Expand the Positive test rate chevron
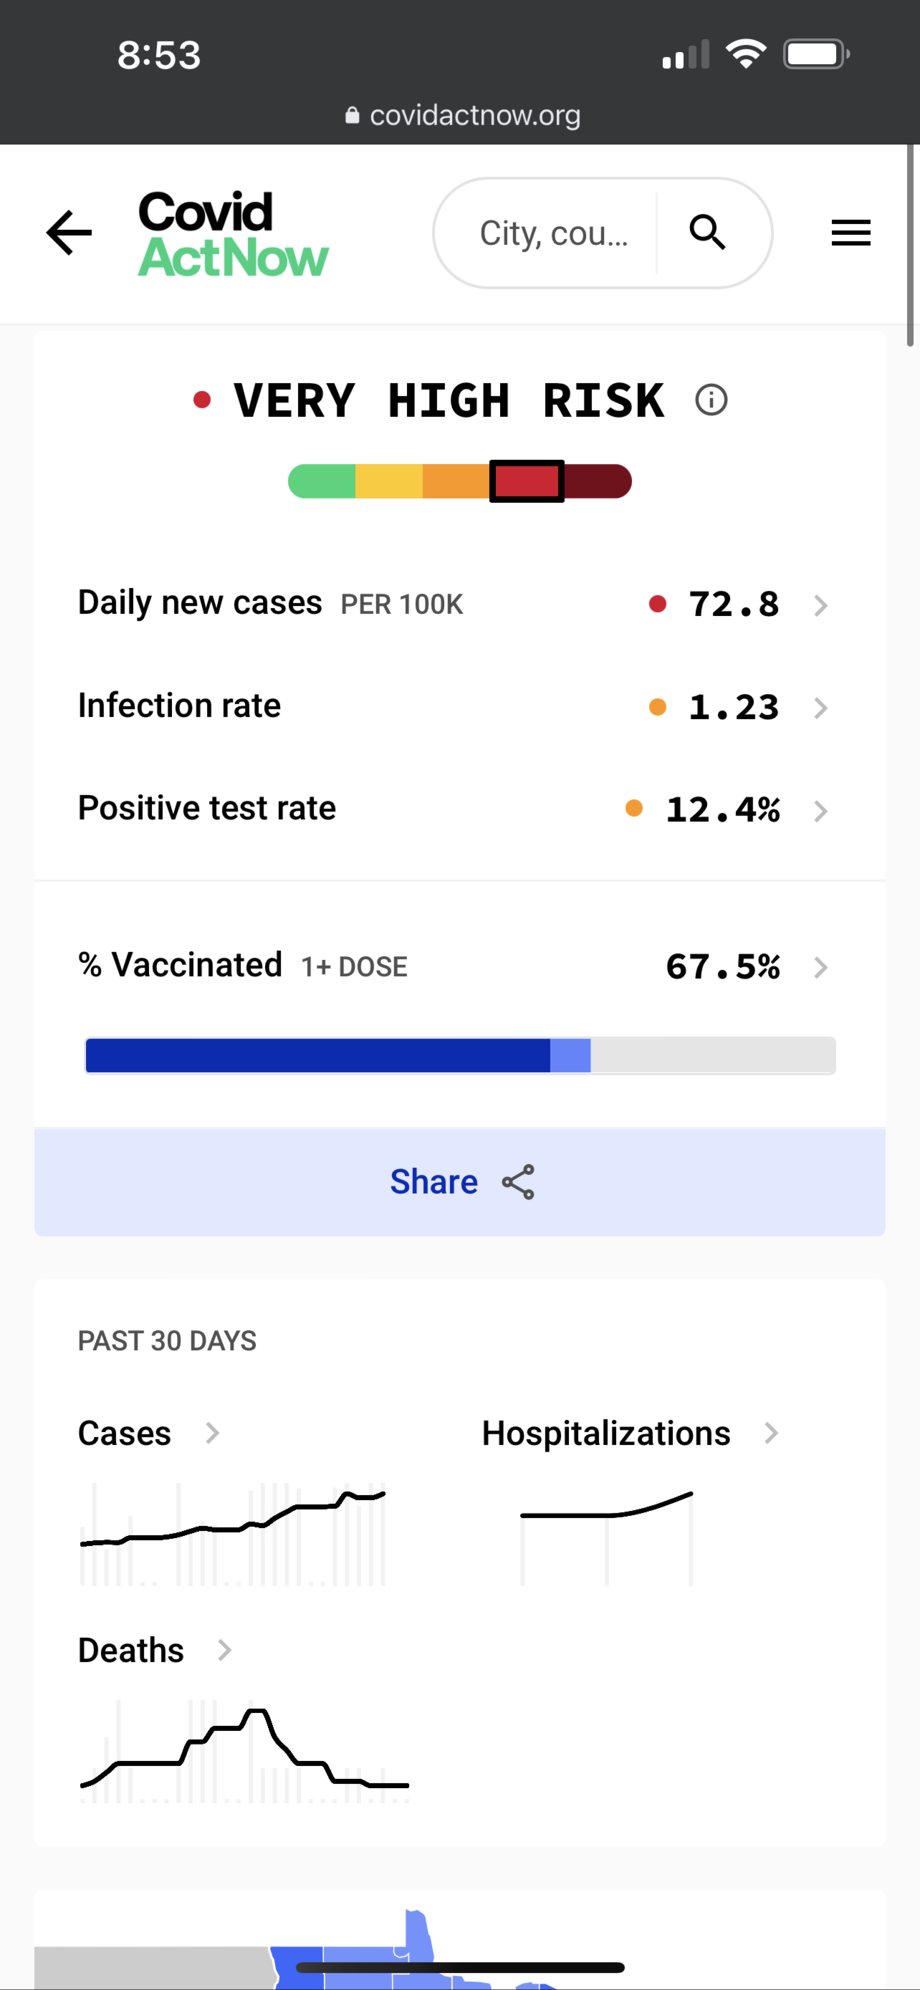The height and width of the screenshot is (1990, 920). click(x=820, y=811)
